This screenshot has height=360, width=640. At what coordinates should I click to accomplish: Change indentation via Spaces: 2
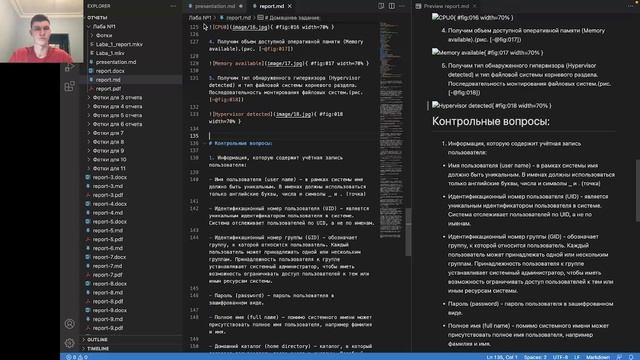[x=535, y=357]
